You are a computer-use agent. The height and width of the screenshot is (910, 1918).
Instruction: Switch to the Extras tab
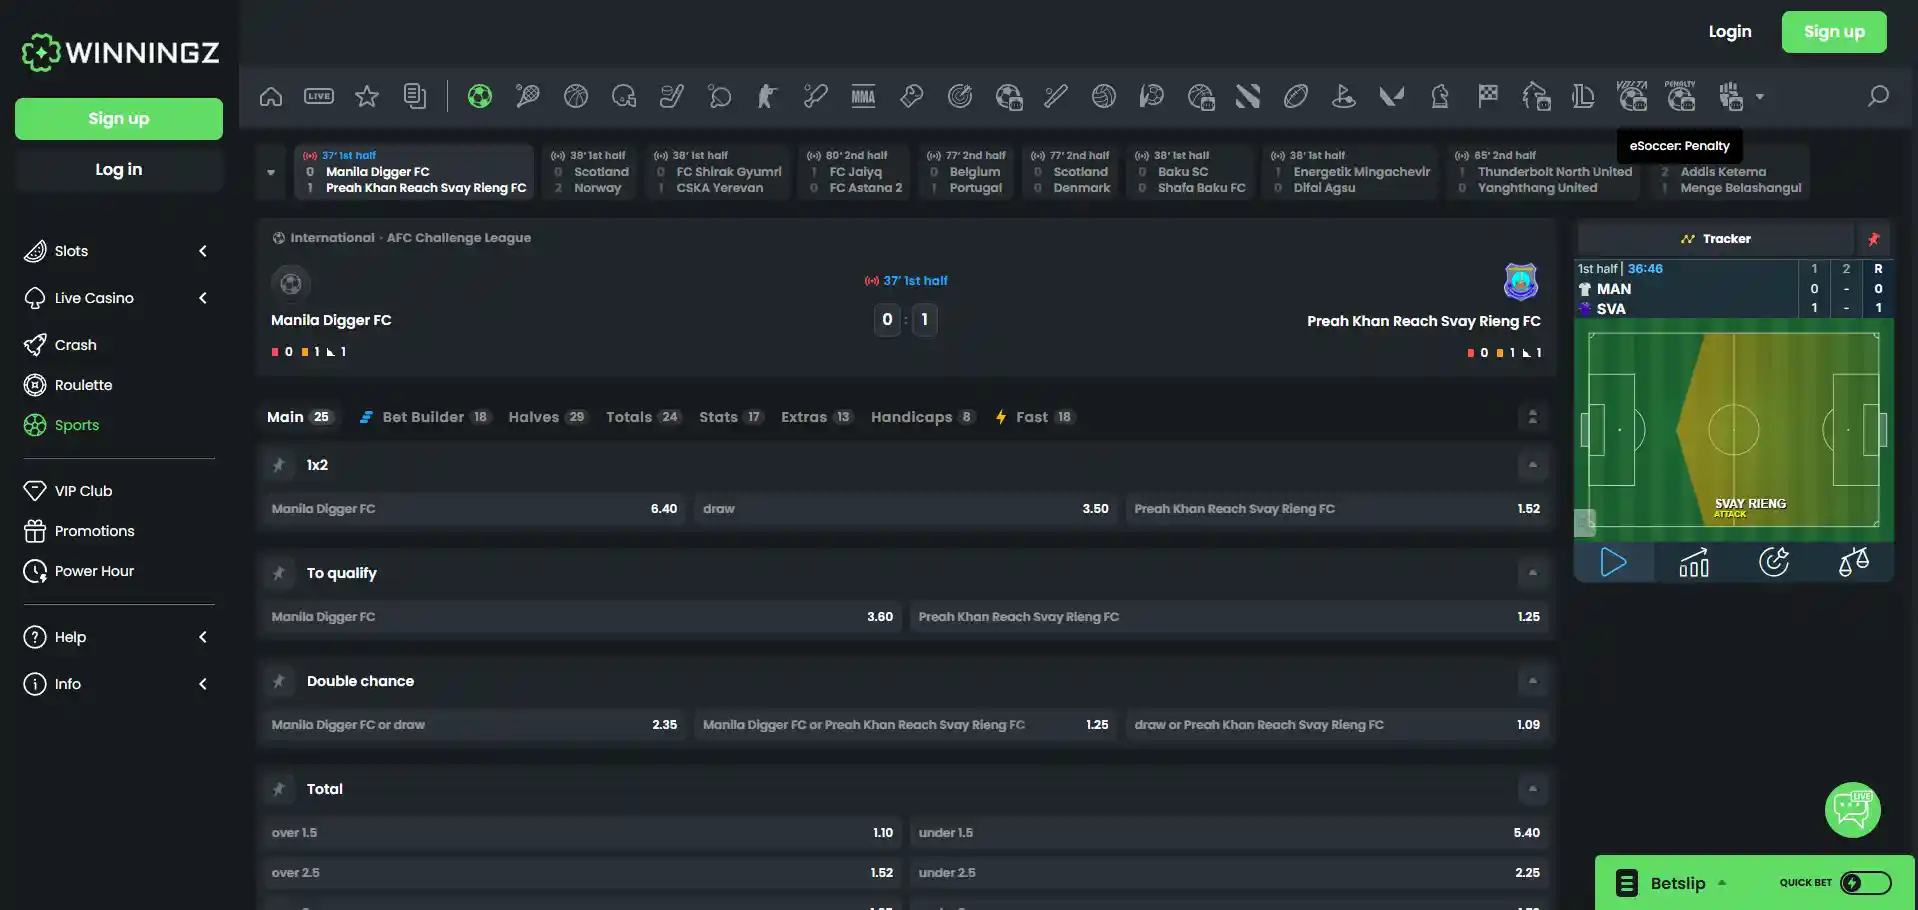click(x=817, y=417)
